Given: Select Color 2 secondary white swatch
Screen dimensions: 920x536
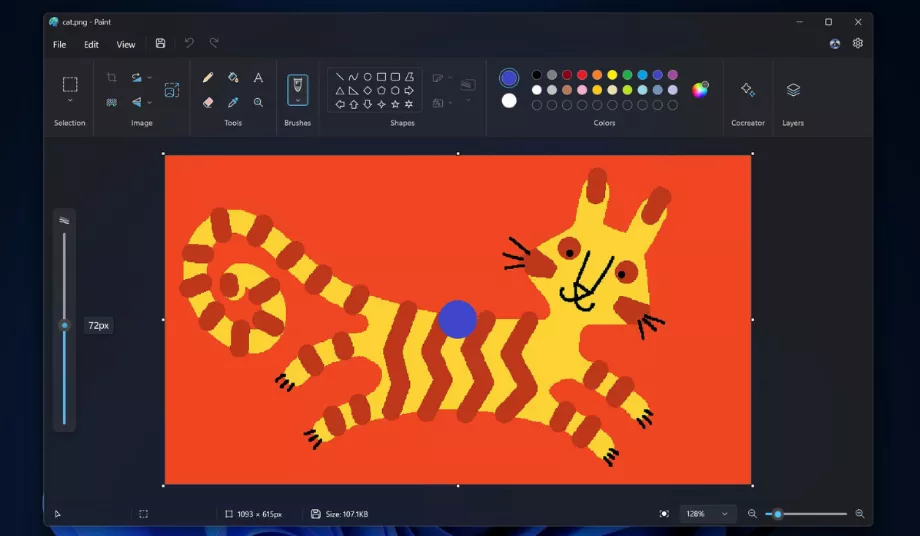Looking at the screenshot, I should 509,101.
